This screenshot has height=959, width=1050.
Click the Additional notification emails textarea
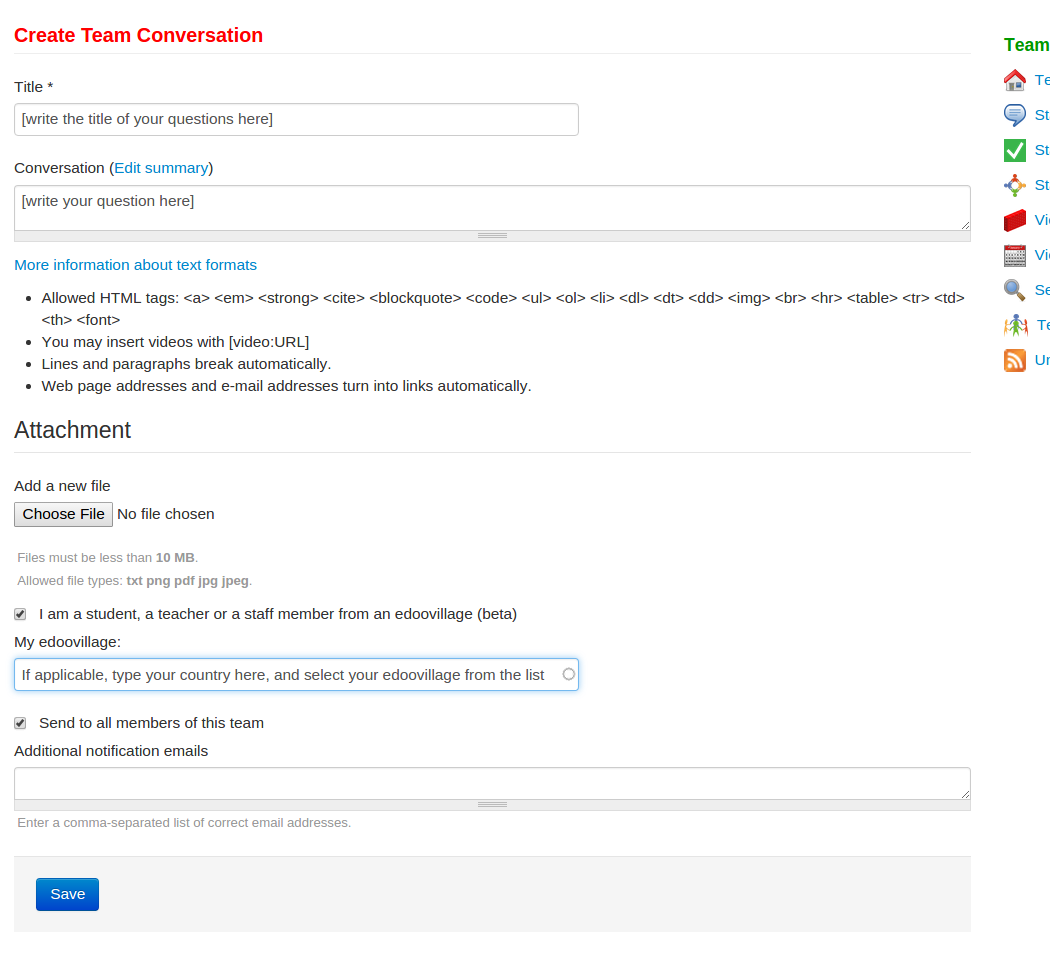pyautogui.click(x=492, y=784)
